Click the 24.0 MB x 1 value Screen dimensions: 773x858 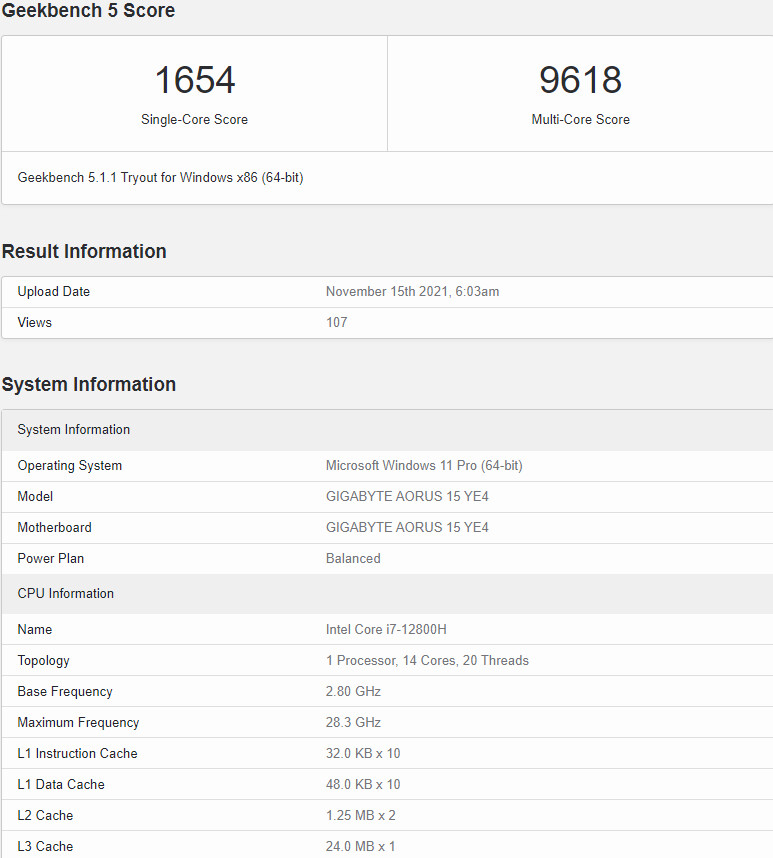pyautogui.click(x=361, y=847)
